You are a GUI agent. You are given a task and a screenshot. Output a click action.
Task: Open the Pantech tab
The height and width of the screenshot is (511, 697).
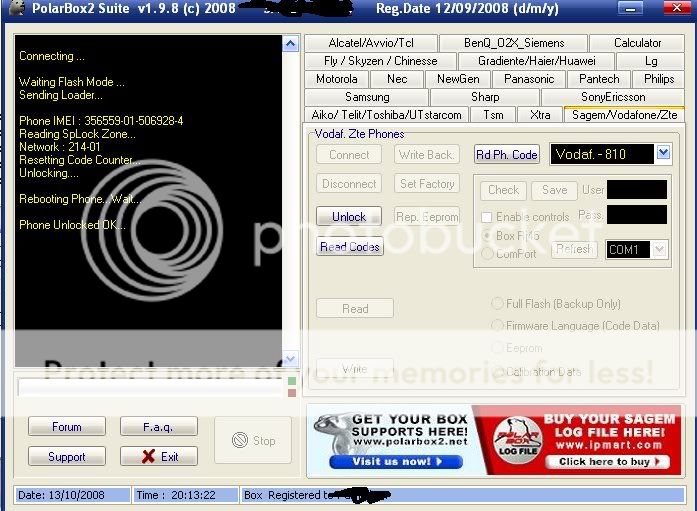click(599, 79)
